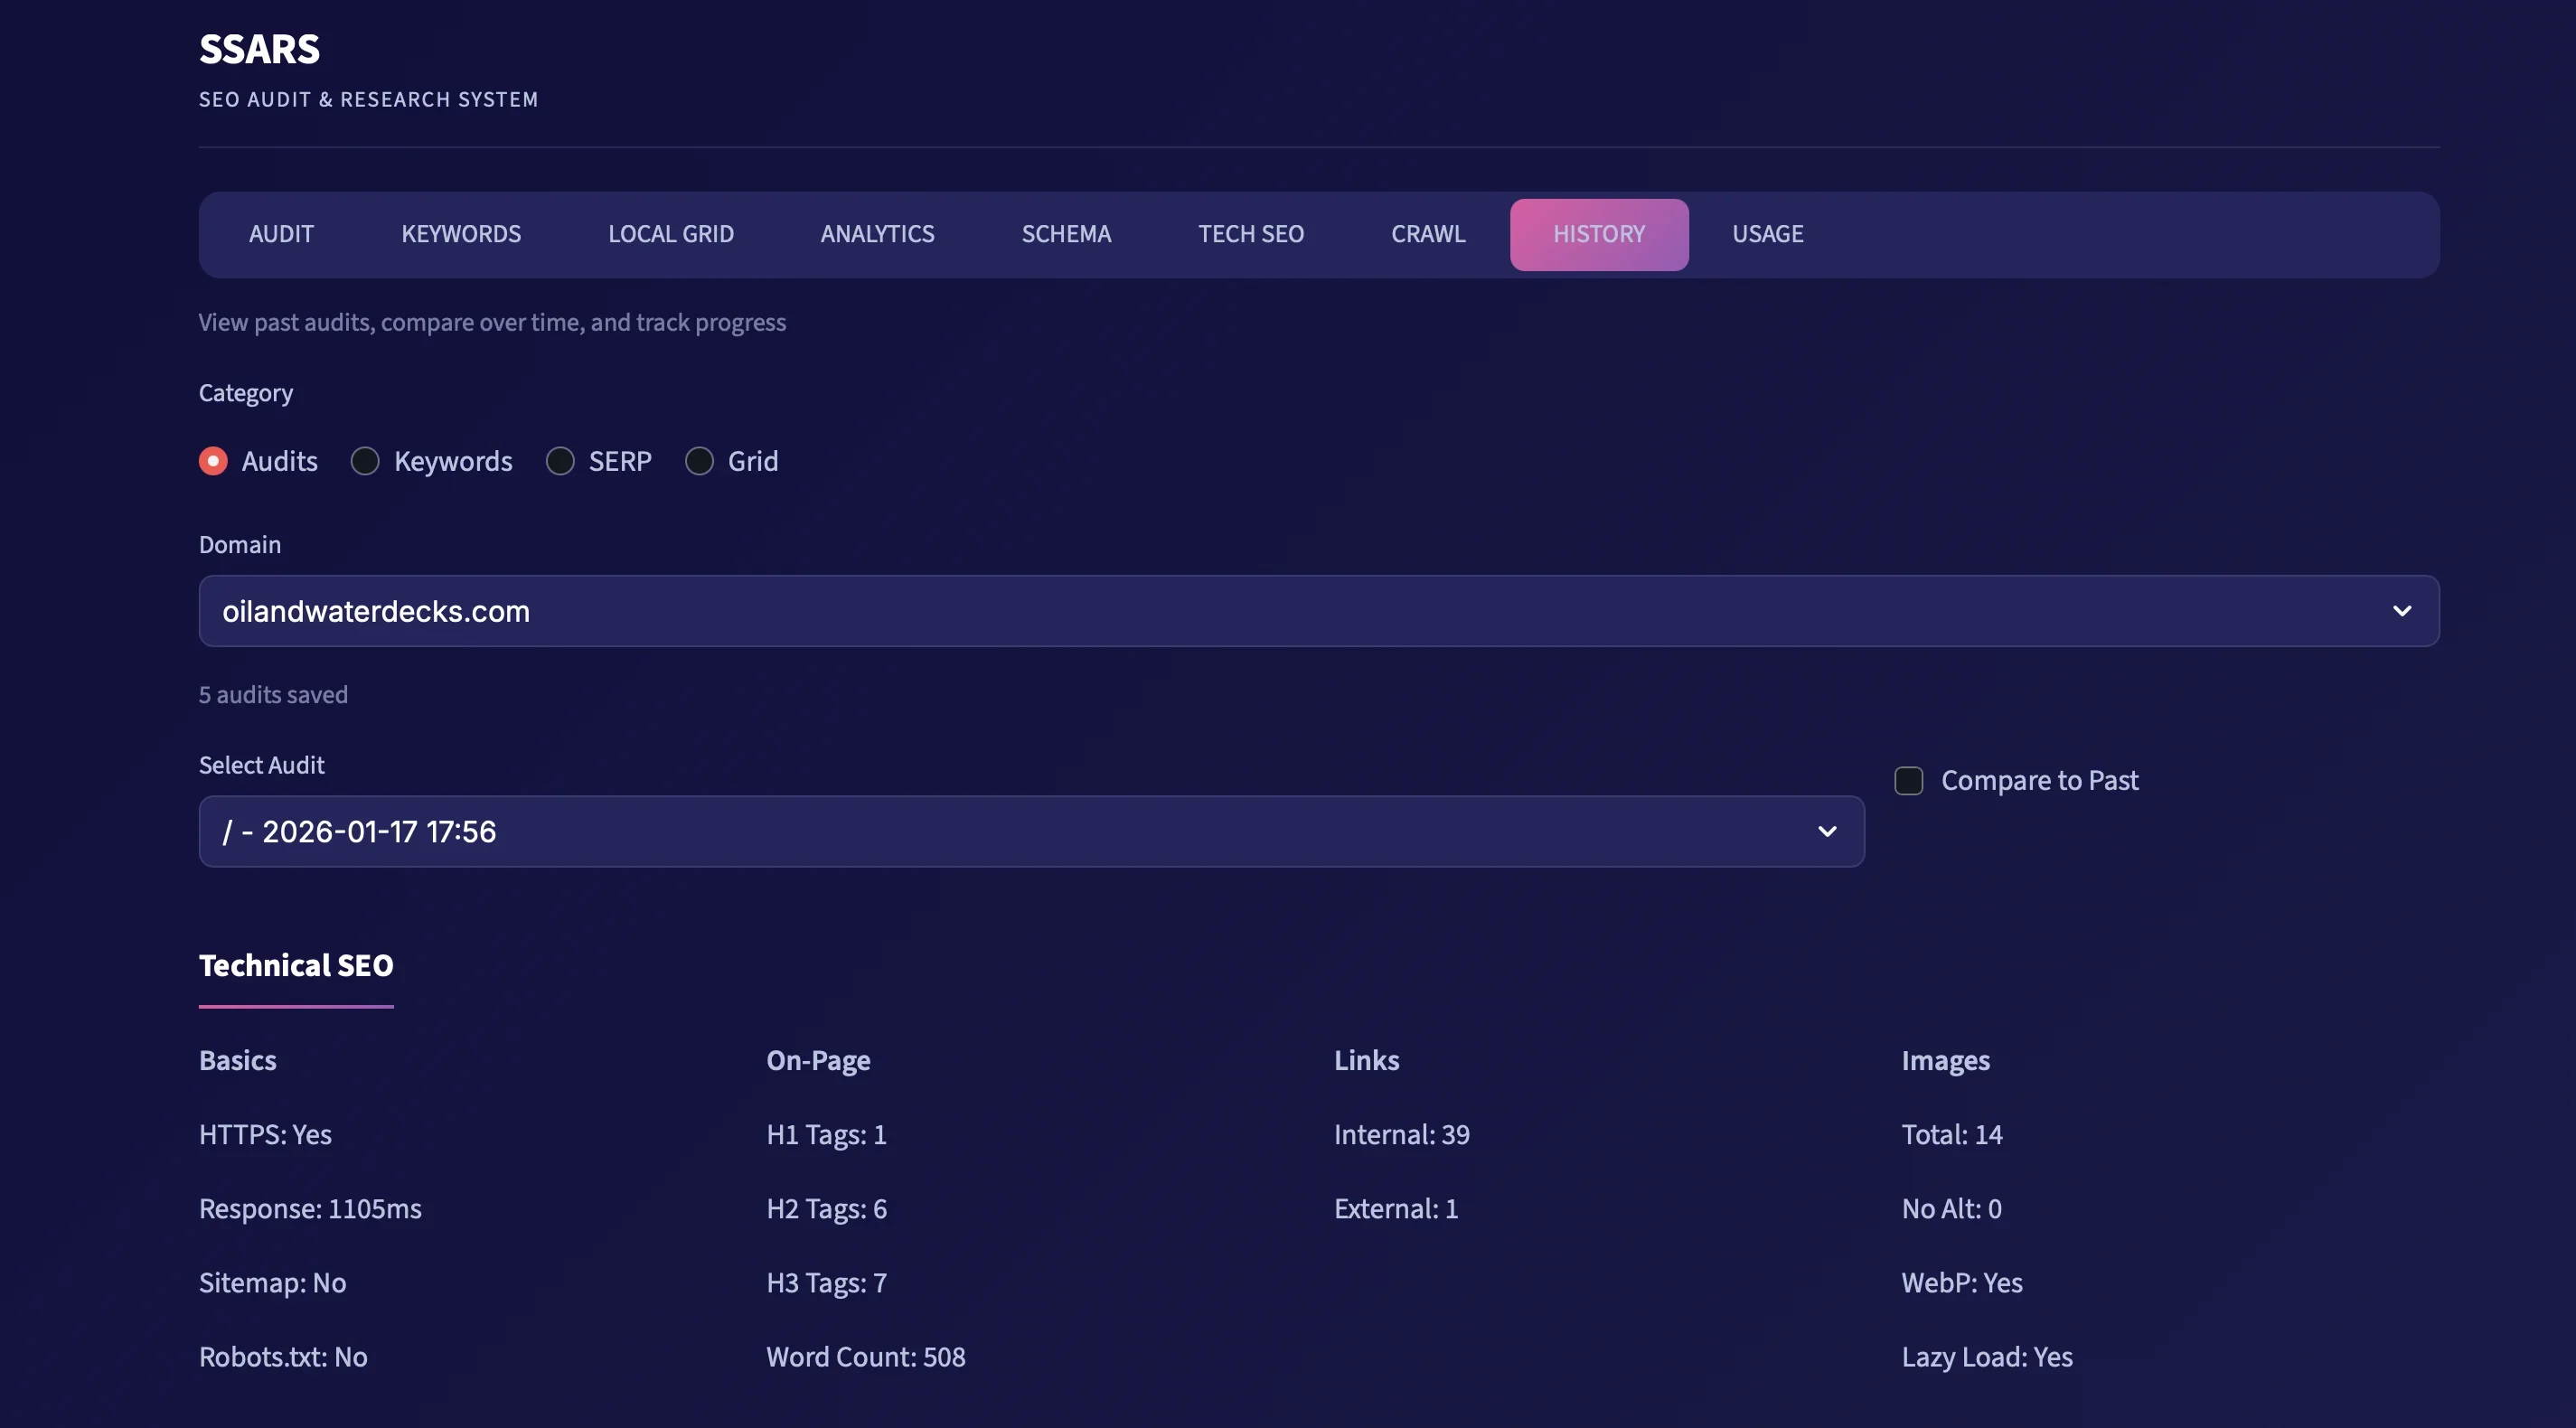Viewport: 2576px width, 1428px height.
Task: Switch to the SCHEMA tab
Action: 1066,234
